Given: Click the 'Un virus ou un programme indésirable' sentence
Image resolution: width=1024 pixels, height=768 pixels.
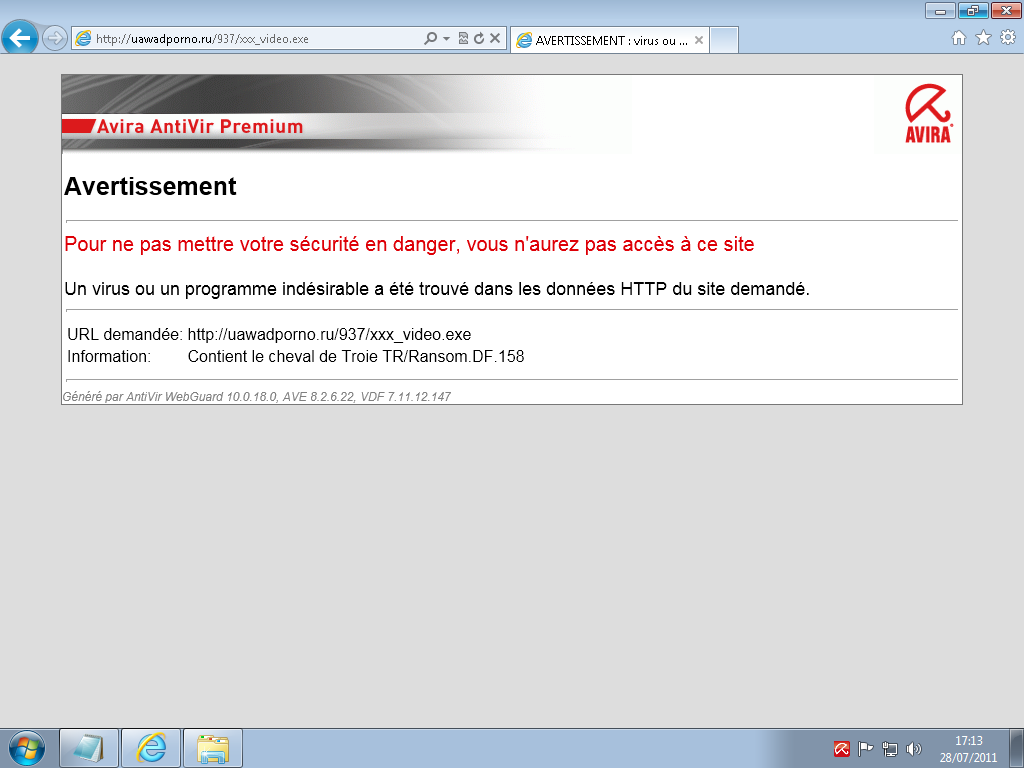Looking at the screenshot, I should coord(437,289).
